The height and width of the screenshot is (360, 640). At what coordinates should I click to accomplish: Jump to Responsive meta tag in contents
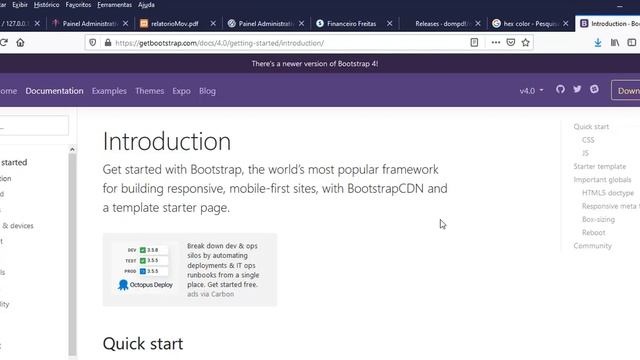coord(611,206)
